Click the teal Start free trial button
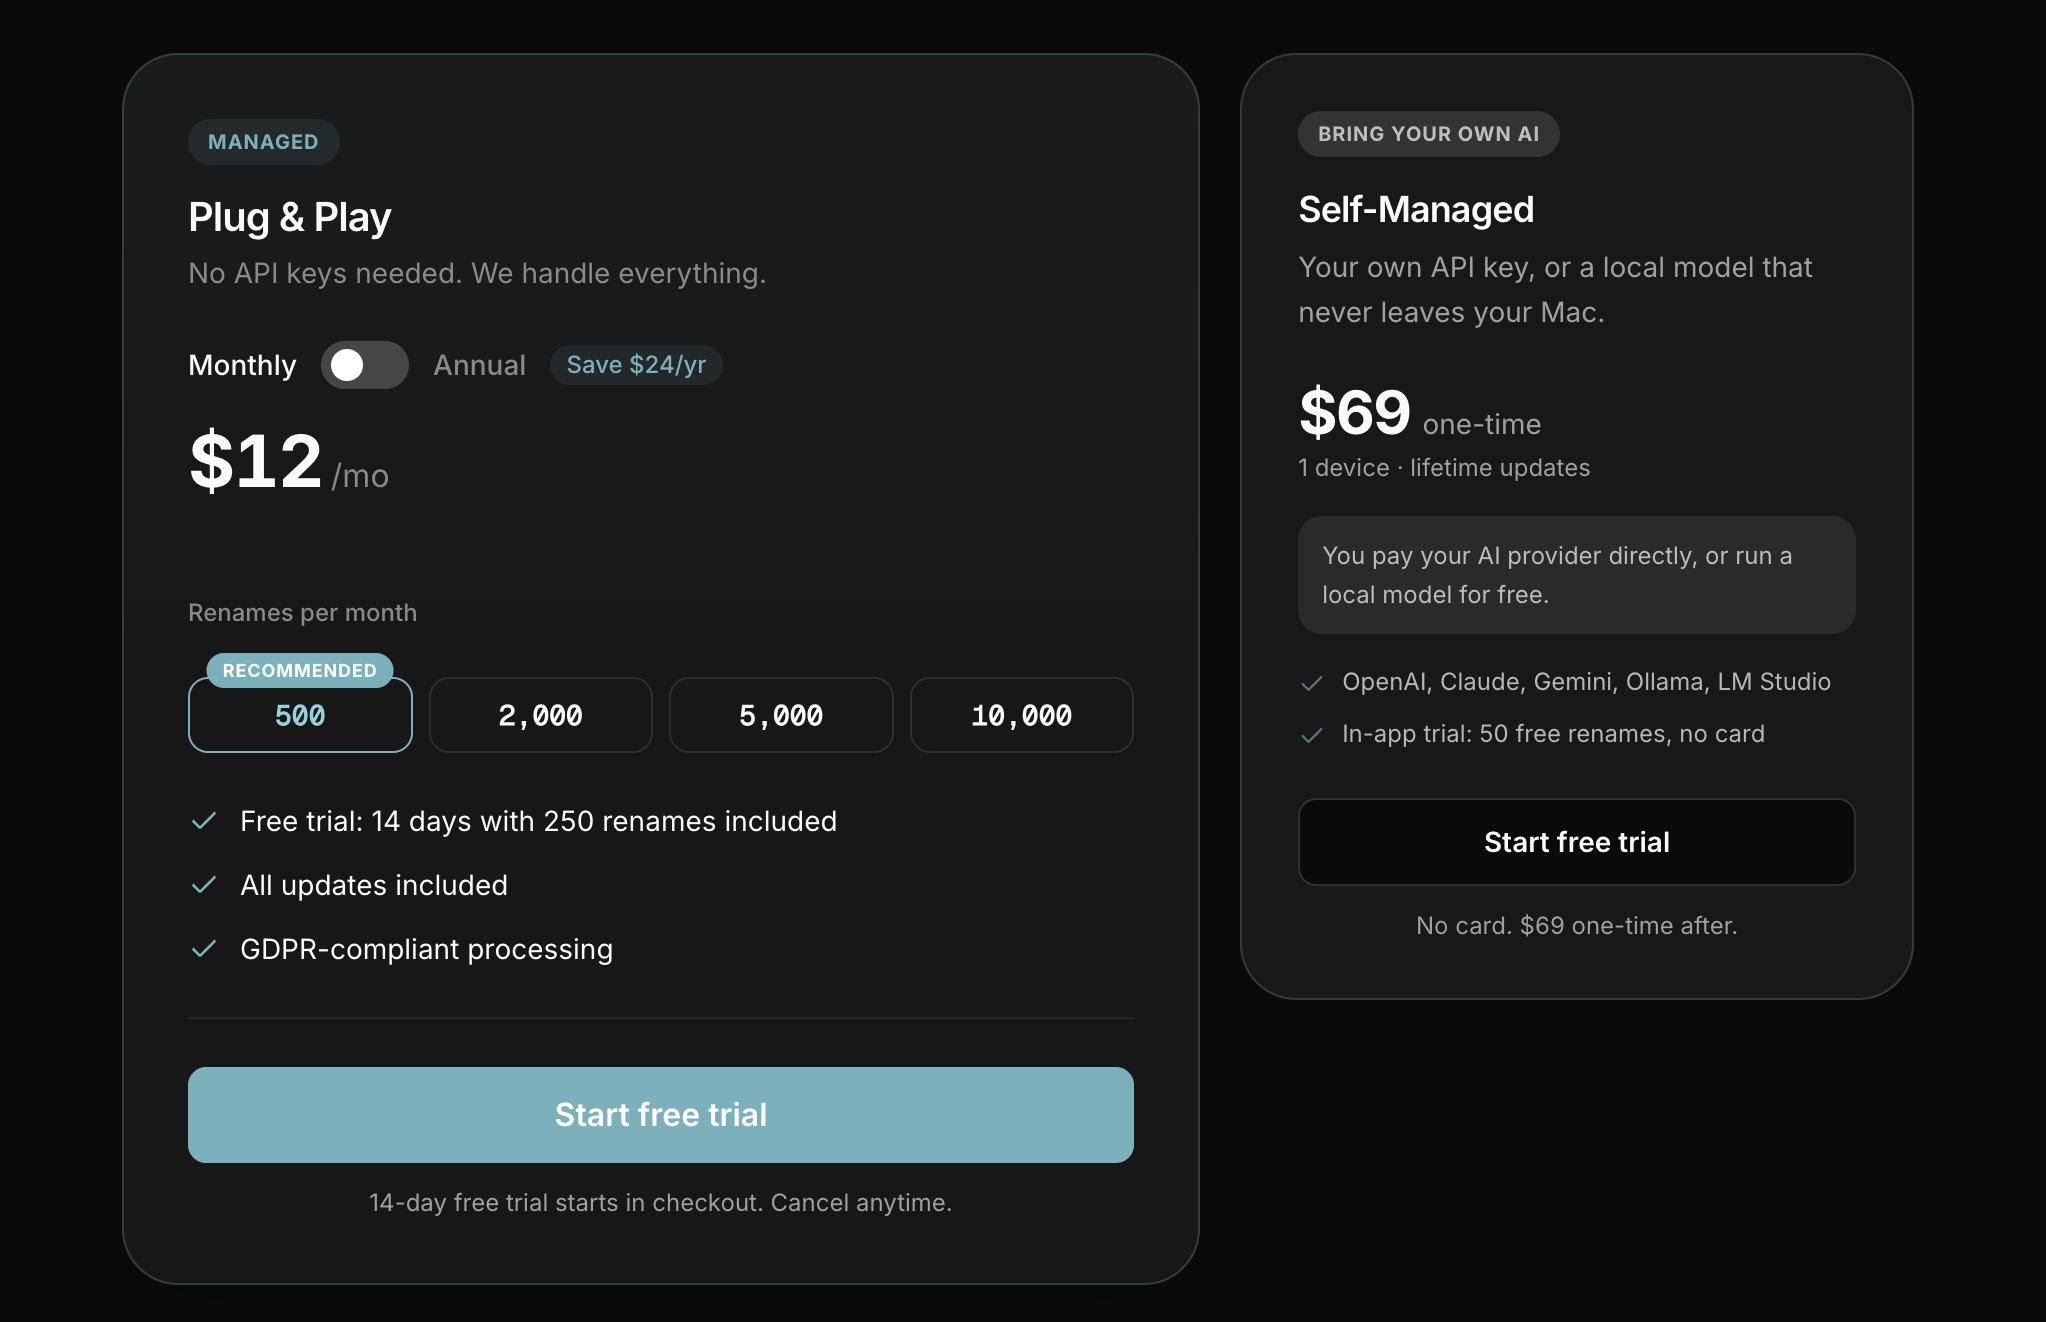Screen dimensions: 2046x1322 pyautogui.click(x=661, y=1115)
